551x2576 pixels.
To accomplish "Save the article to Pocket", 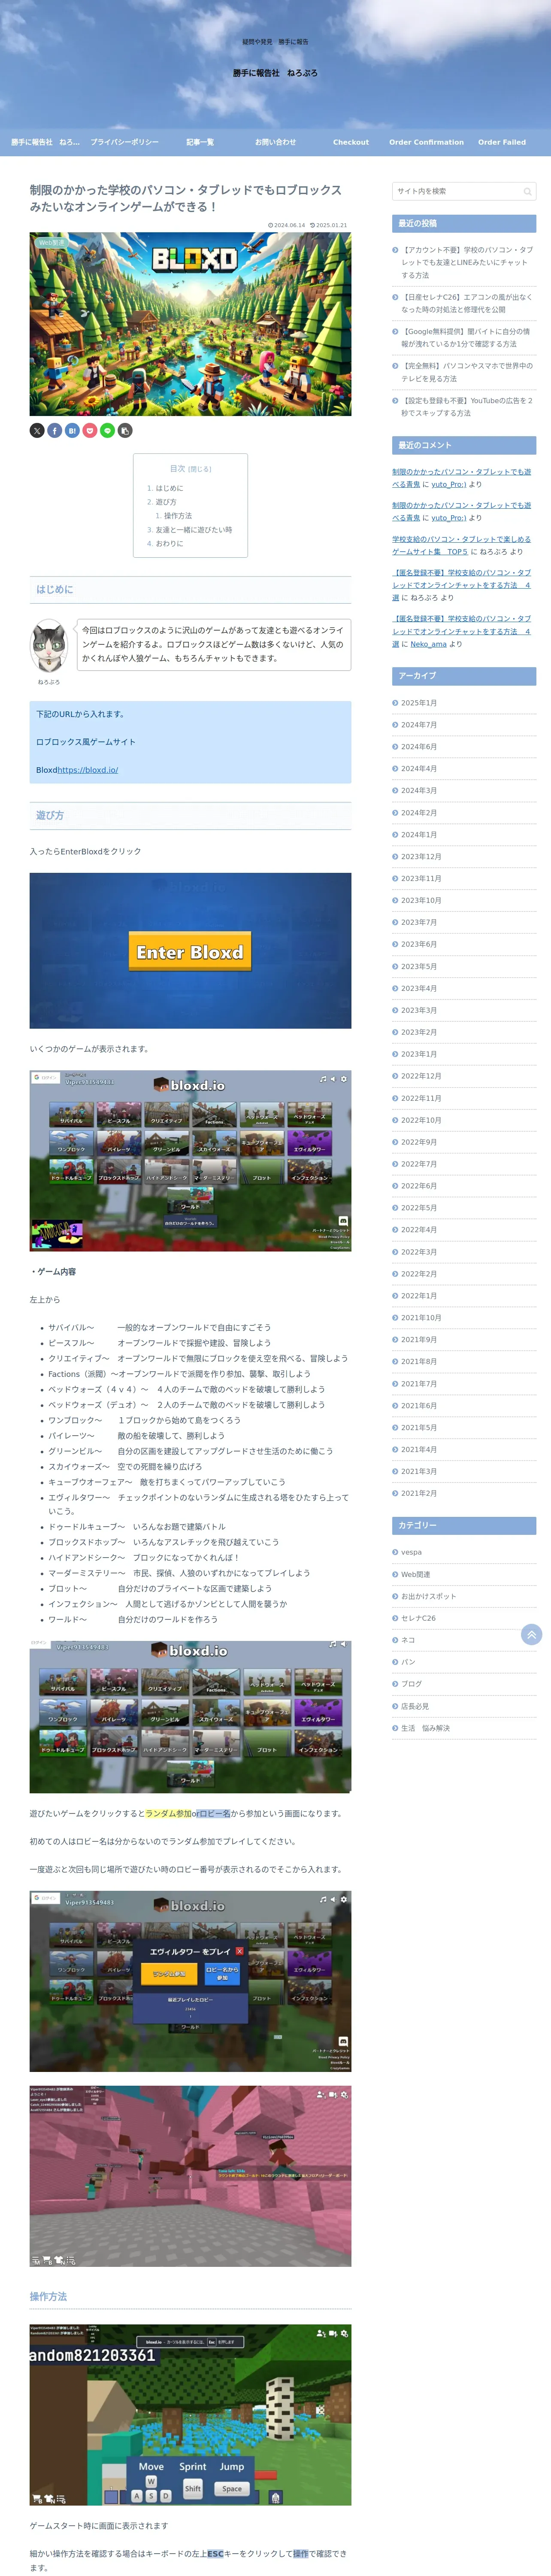I will [x=90, y=430].
